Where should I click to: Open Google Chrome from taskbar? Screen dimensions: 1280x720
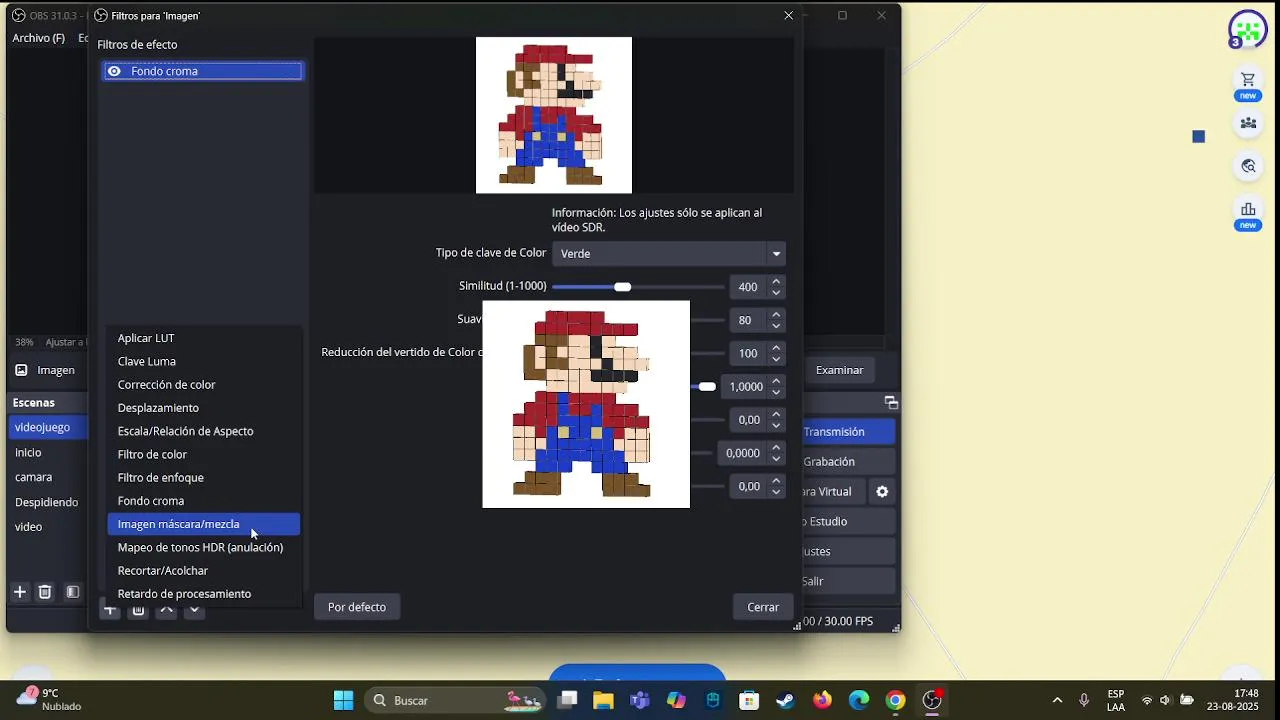coord(895,700)
